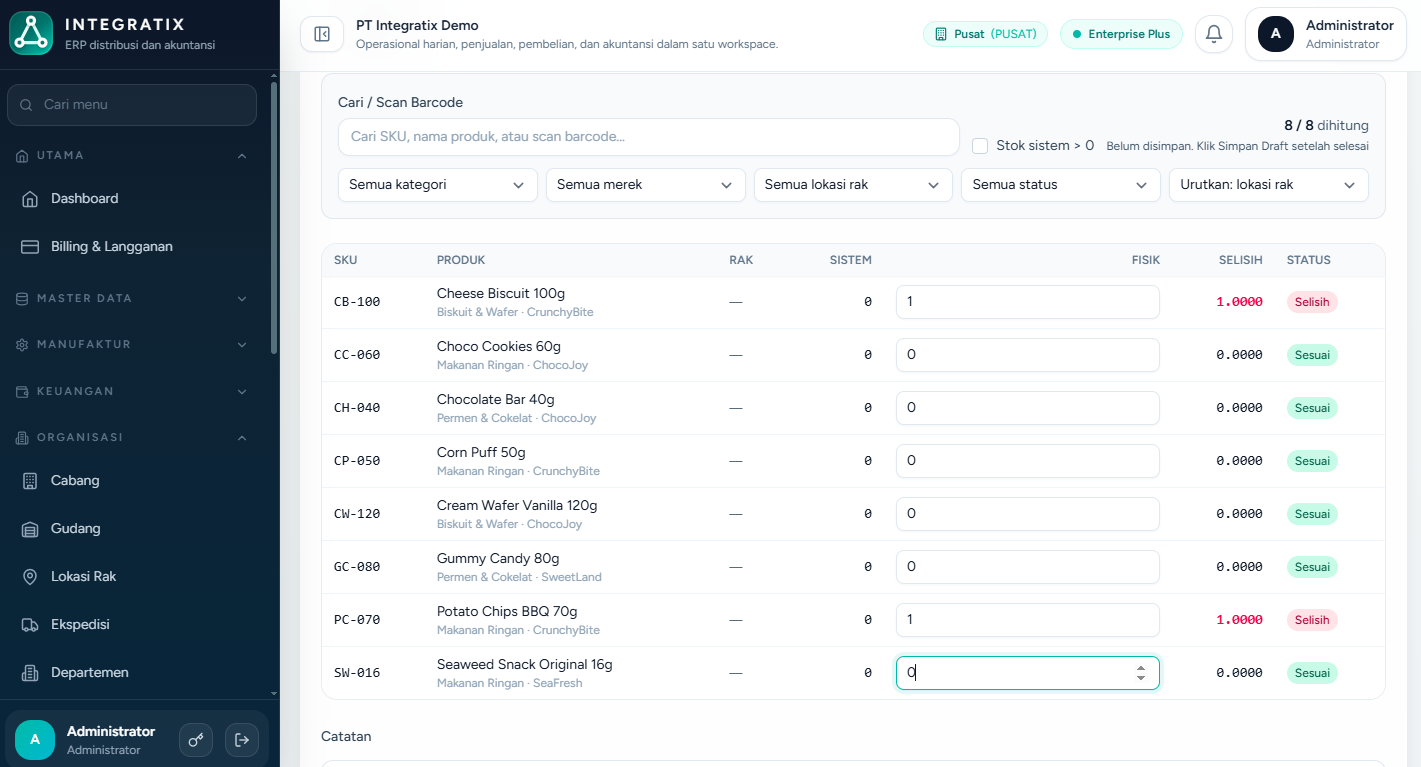Screen dimensions: 1421x767
Task: Expand the KEUANGAN section
Action: click(132, 392)
